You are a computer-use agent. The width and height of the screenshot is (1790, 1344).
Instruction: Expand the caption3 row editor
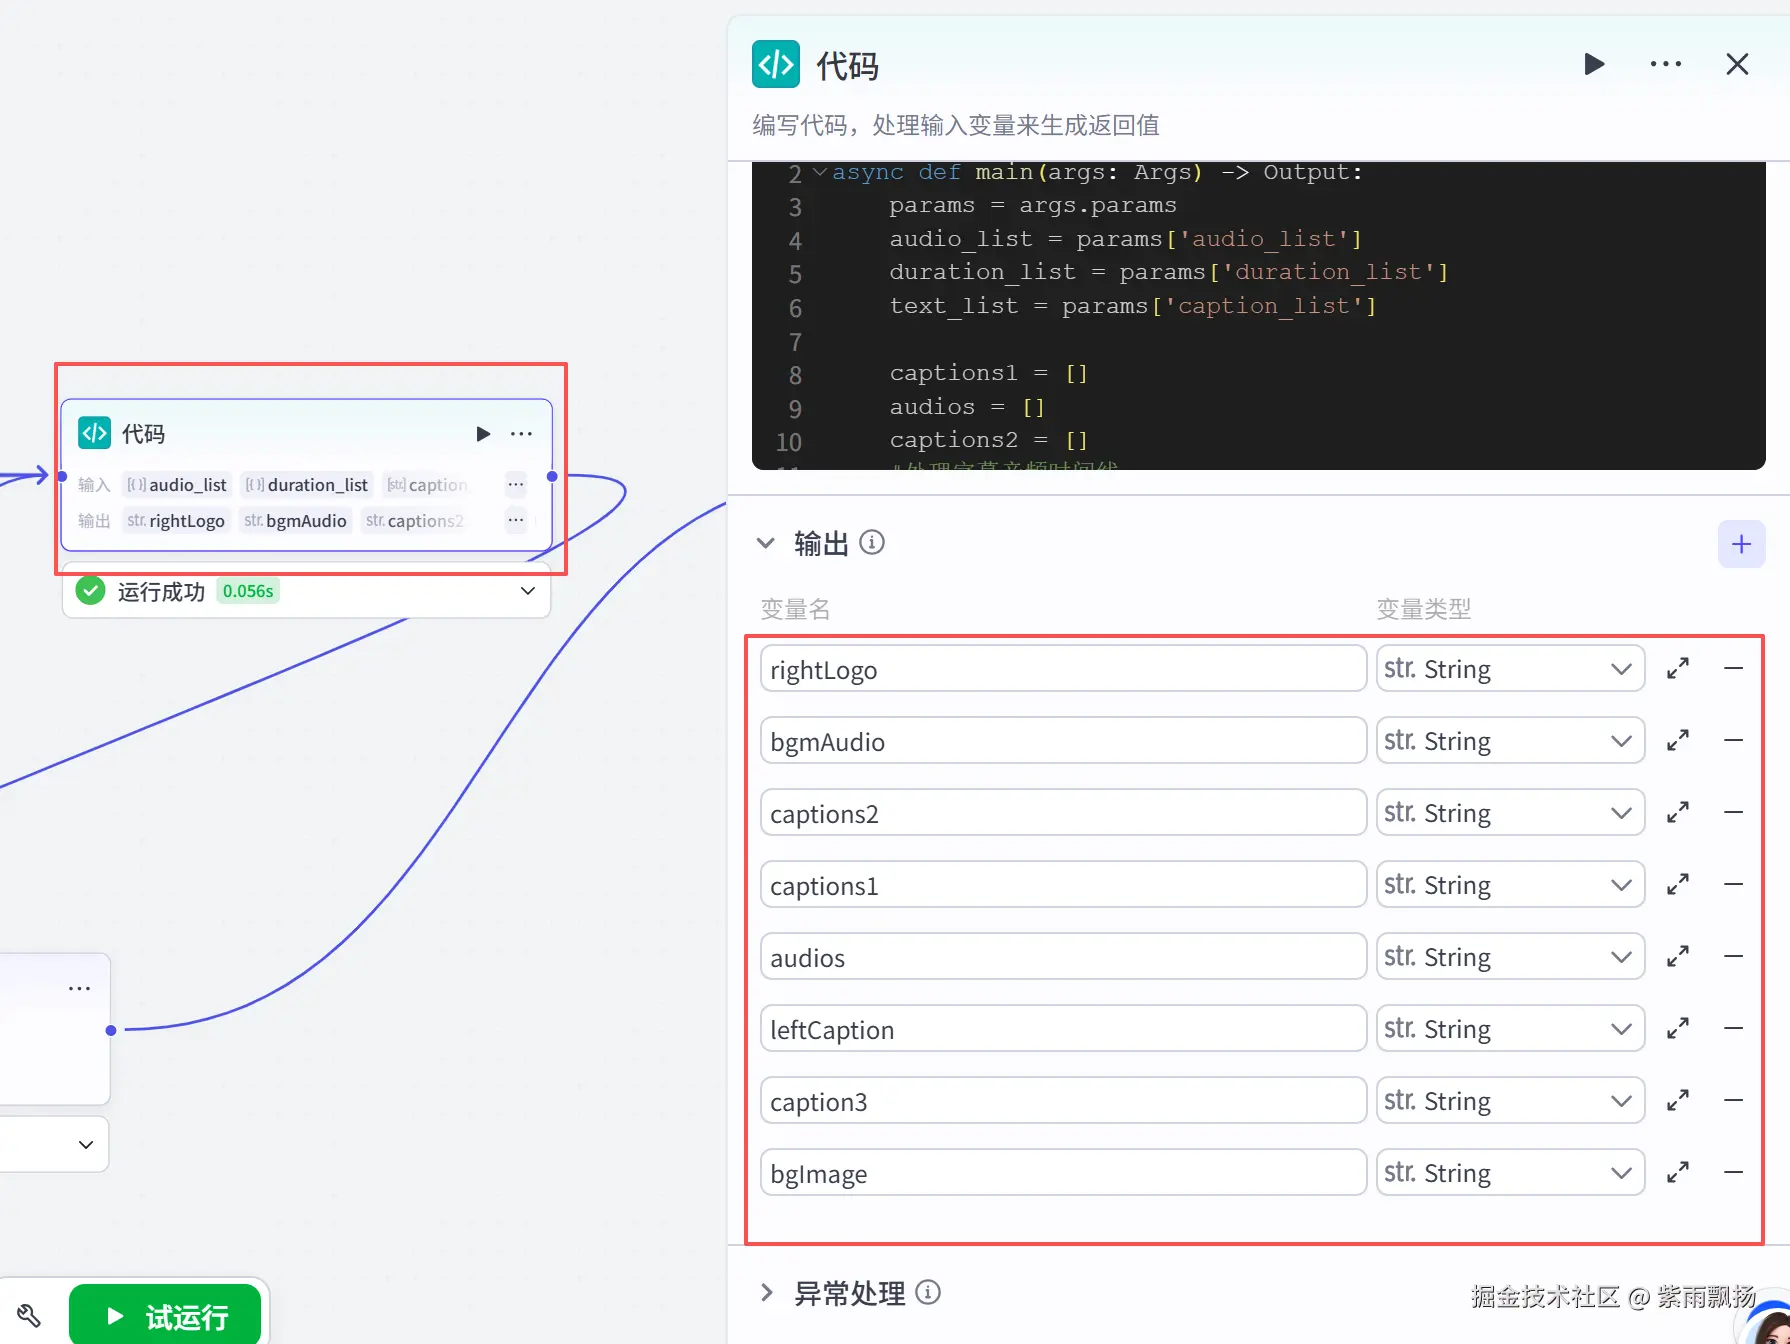tap(1678, 1100)
